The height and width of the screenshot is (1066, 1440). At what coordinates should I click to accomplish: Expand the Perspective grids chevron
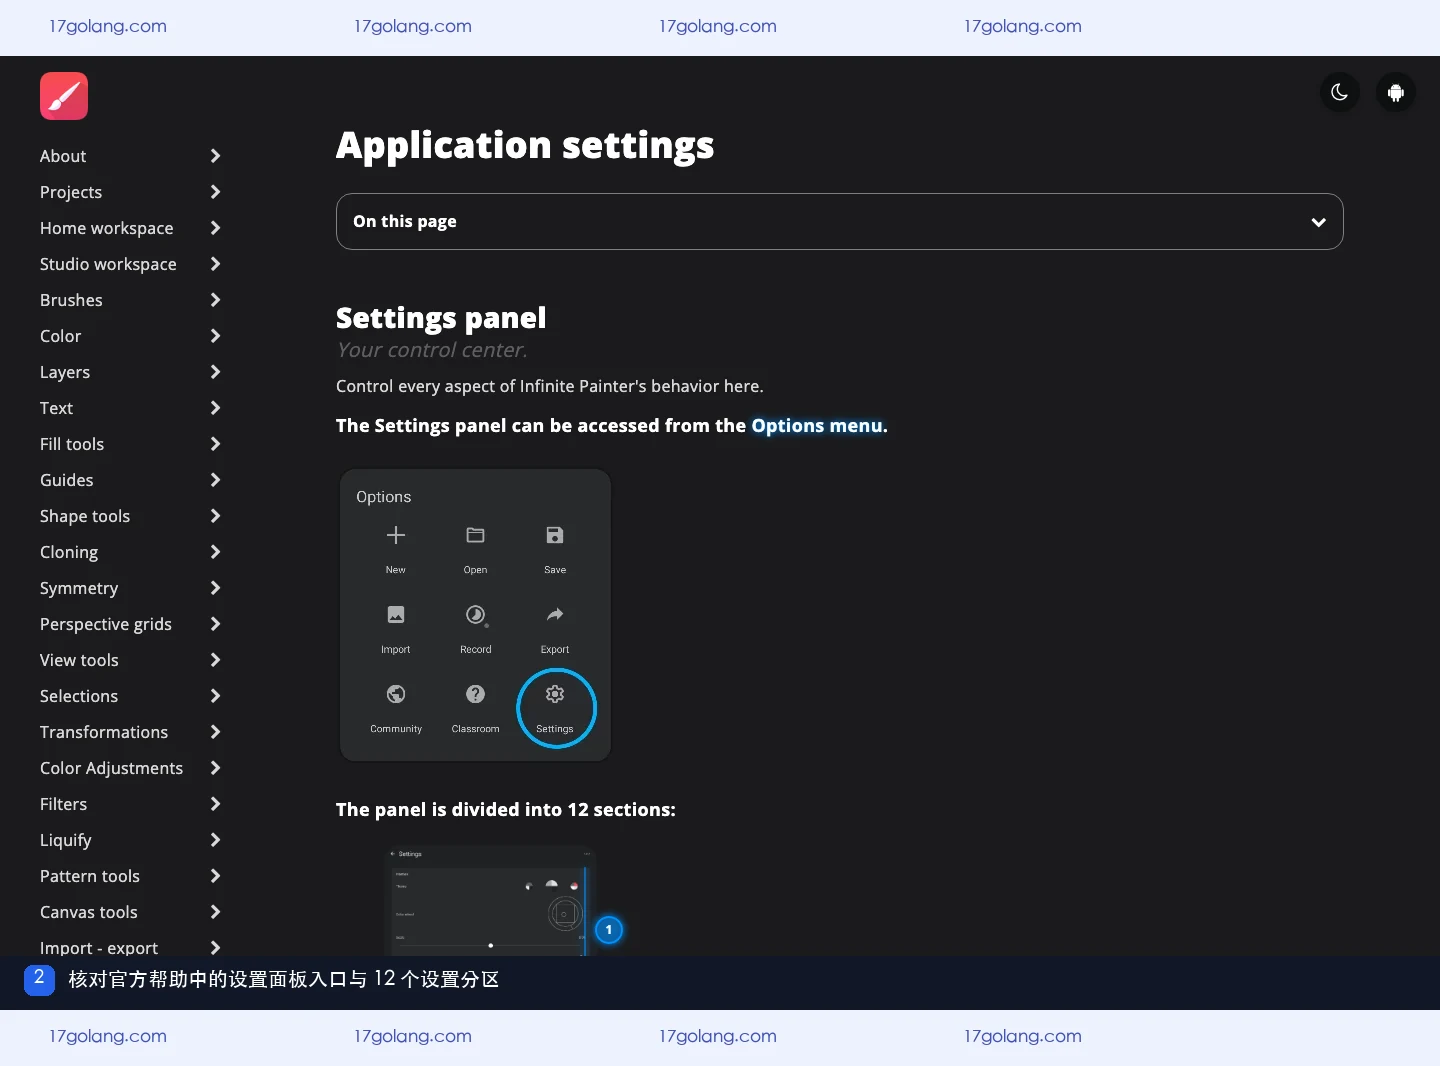pos(215,624)
